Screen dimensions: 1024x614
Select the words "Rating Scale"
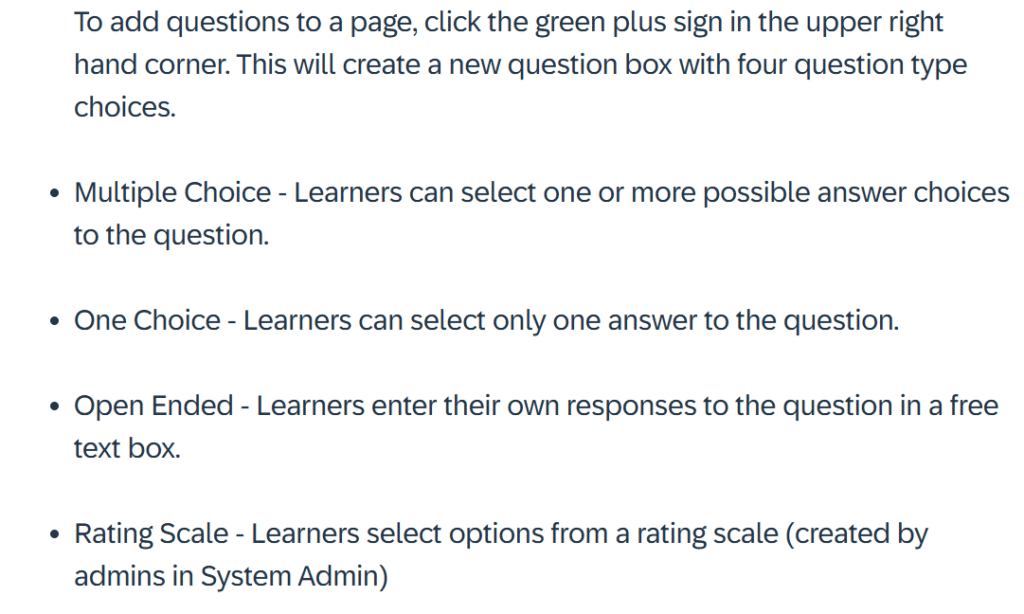click(151, 534)
